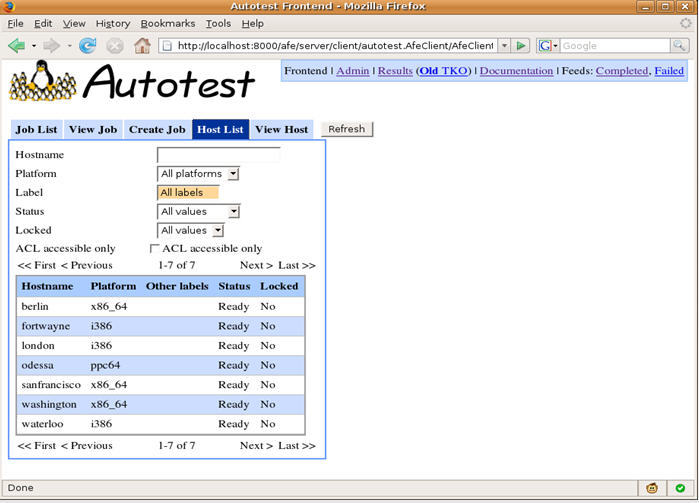Viewport: 699px width, 503px height.
Task: Go back with the green Back arrow
Action: (16, 45)
